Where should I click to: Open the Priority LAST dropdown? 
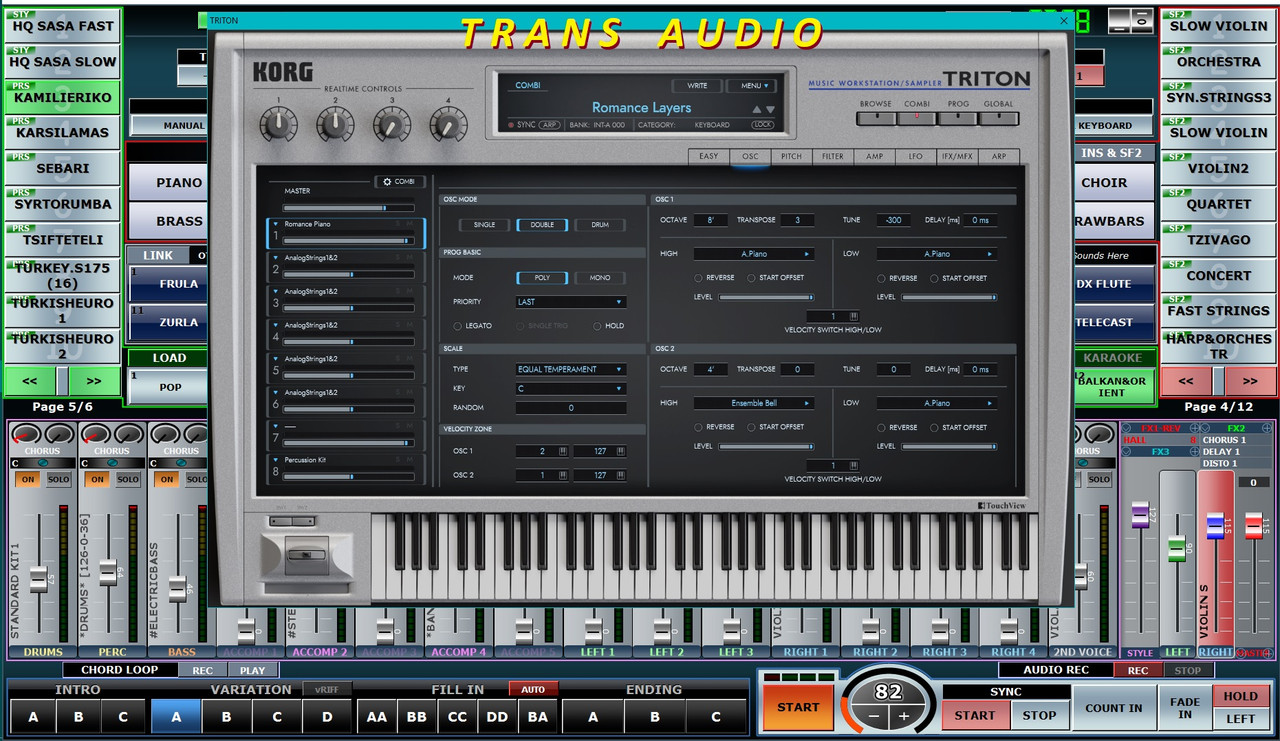click(571, 302)
